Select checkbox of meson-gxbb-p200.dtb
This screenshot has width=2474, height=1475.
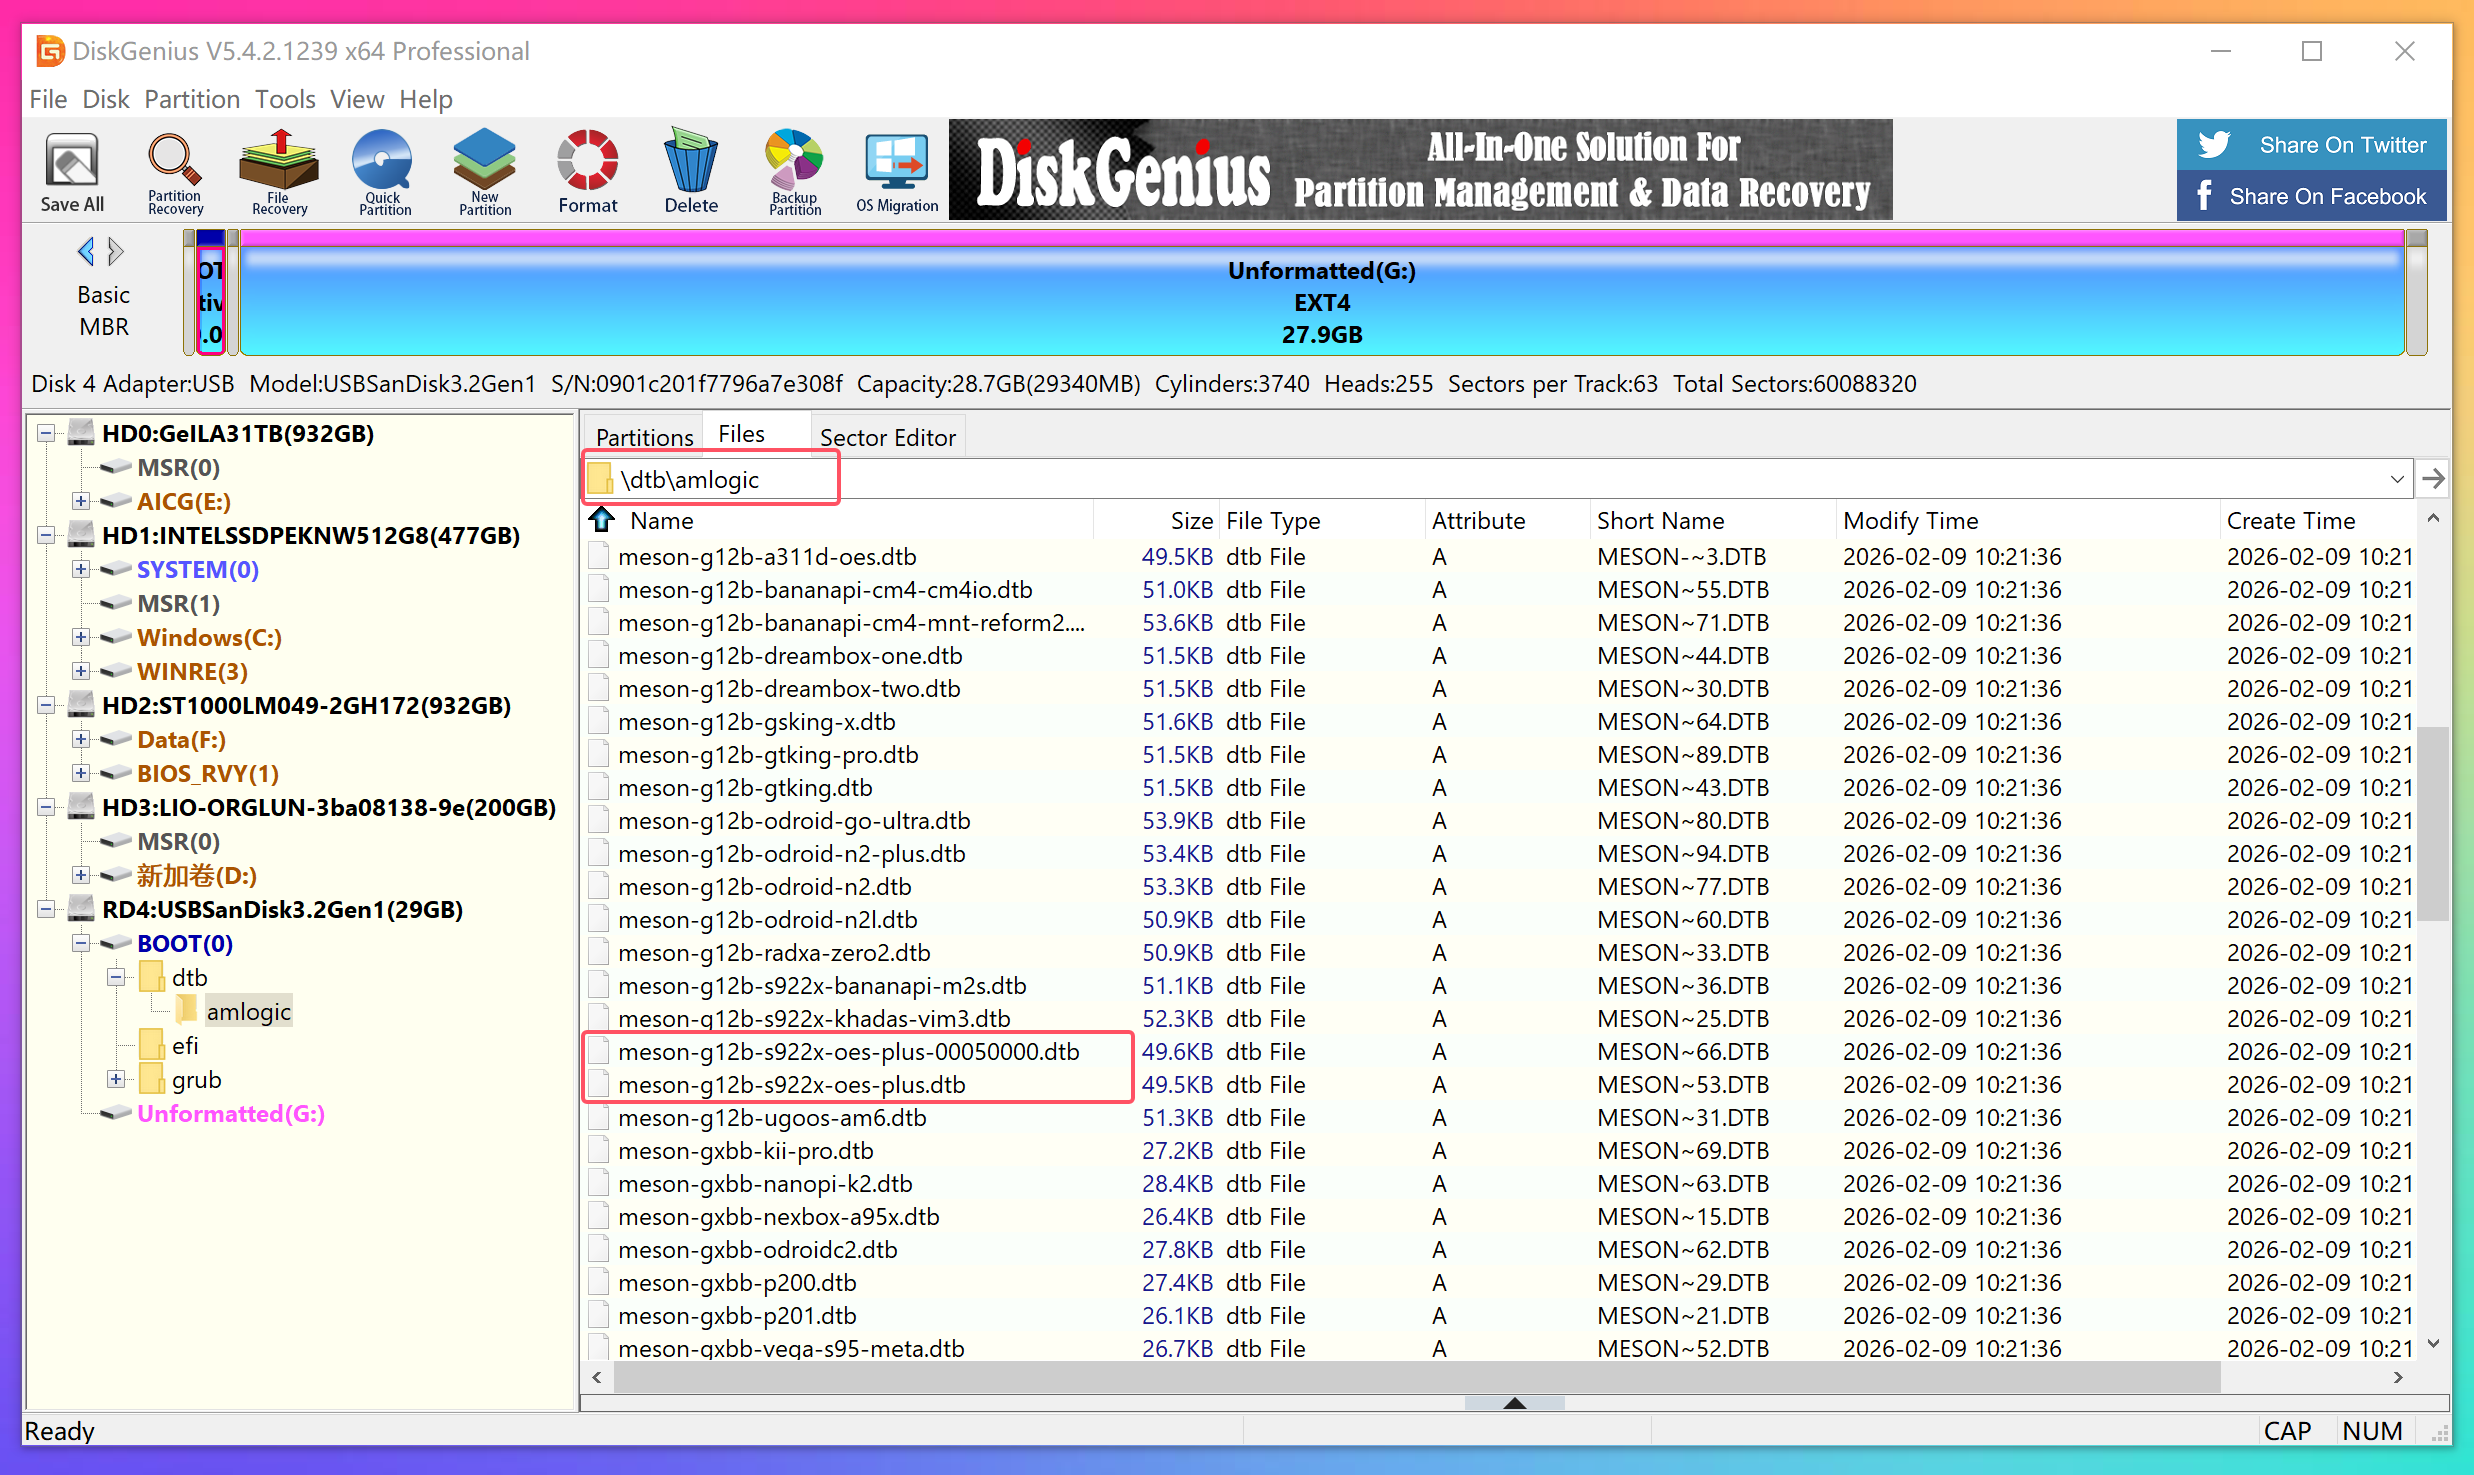[x=599, y=1283]
